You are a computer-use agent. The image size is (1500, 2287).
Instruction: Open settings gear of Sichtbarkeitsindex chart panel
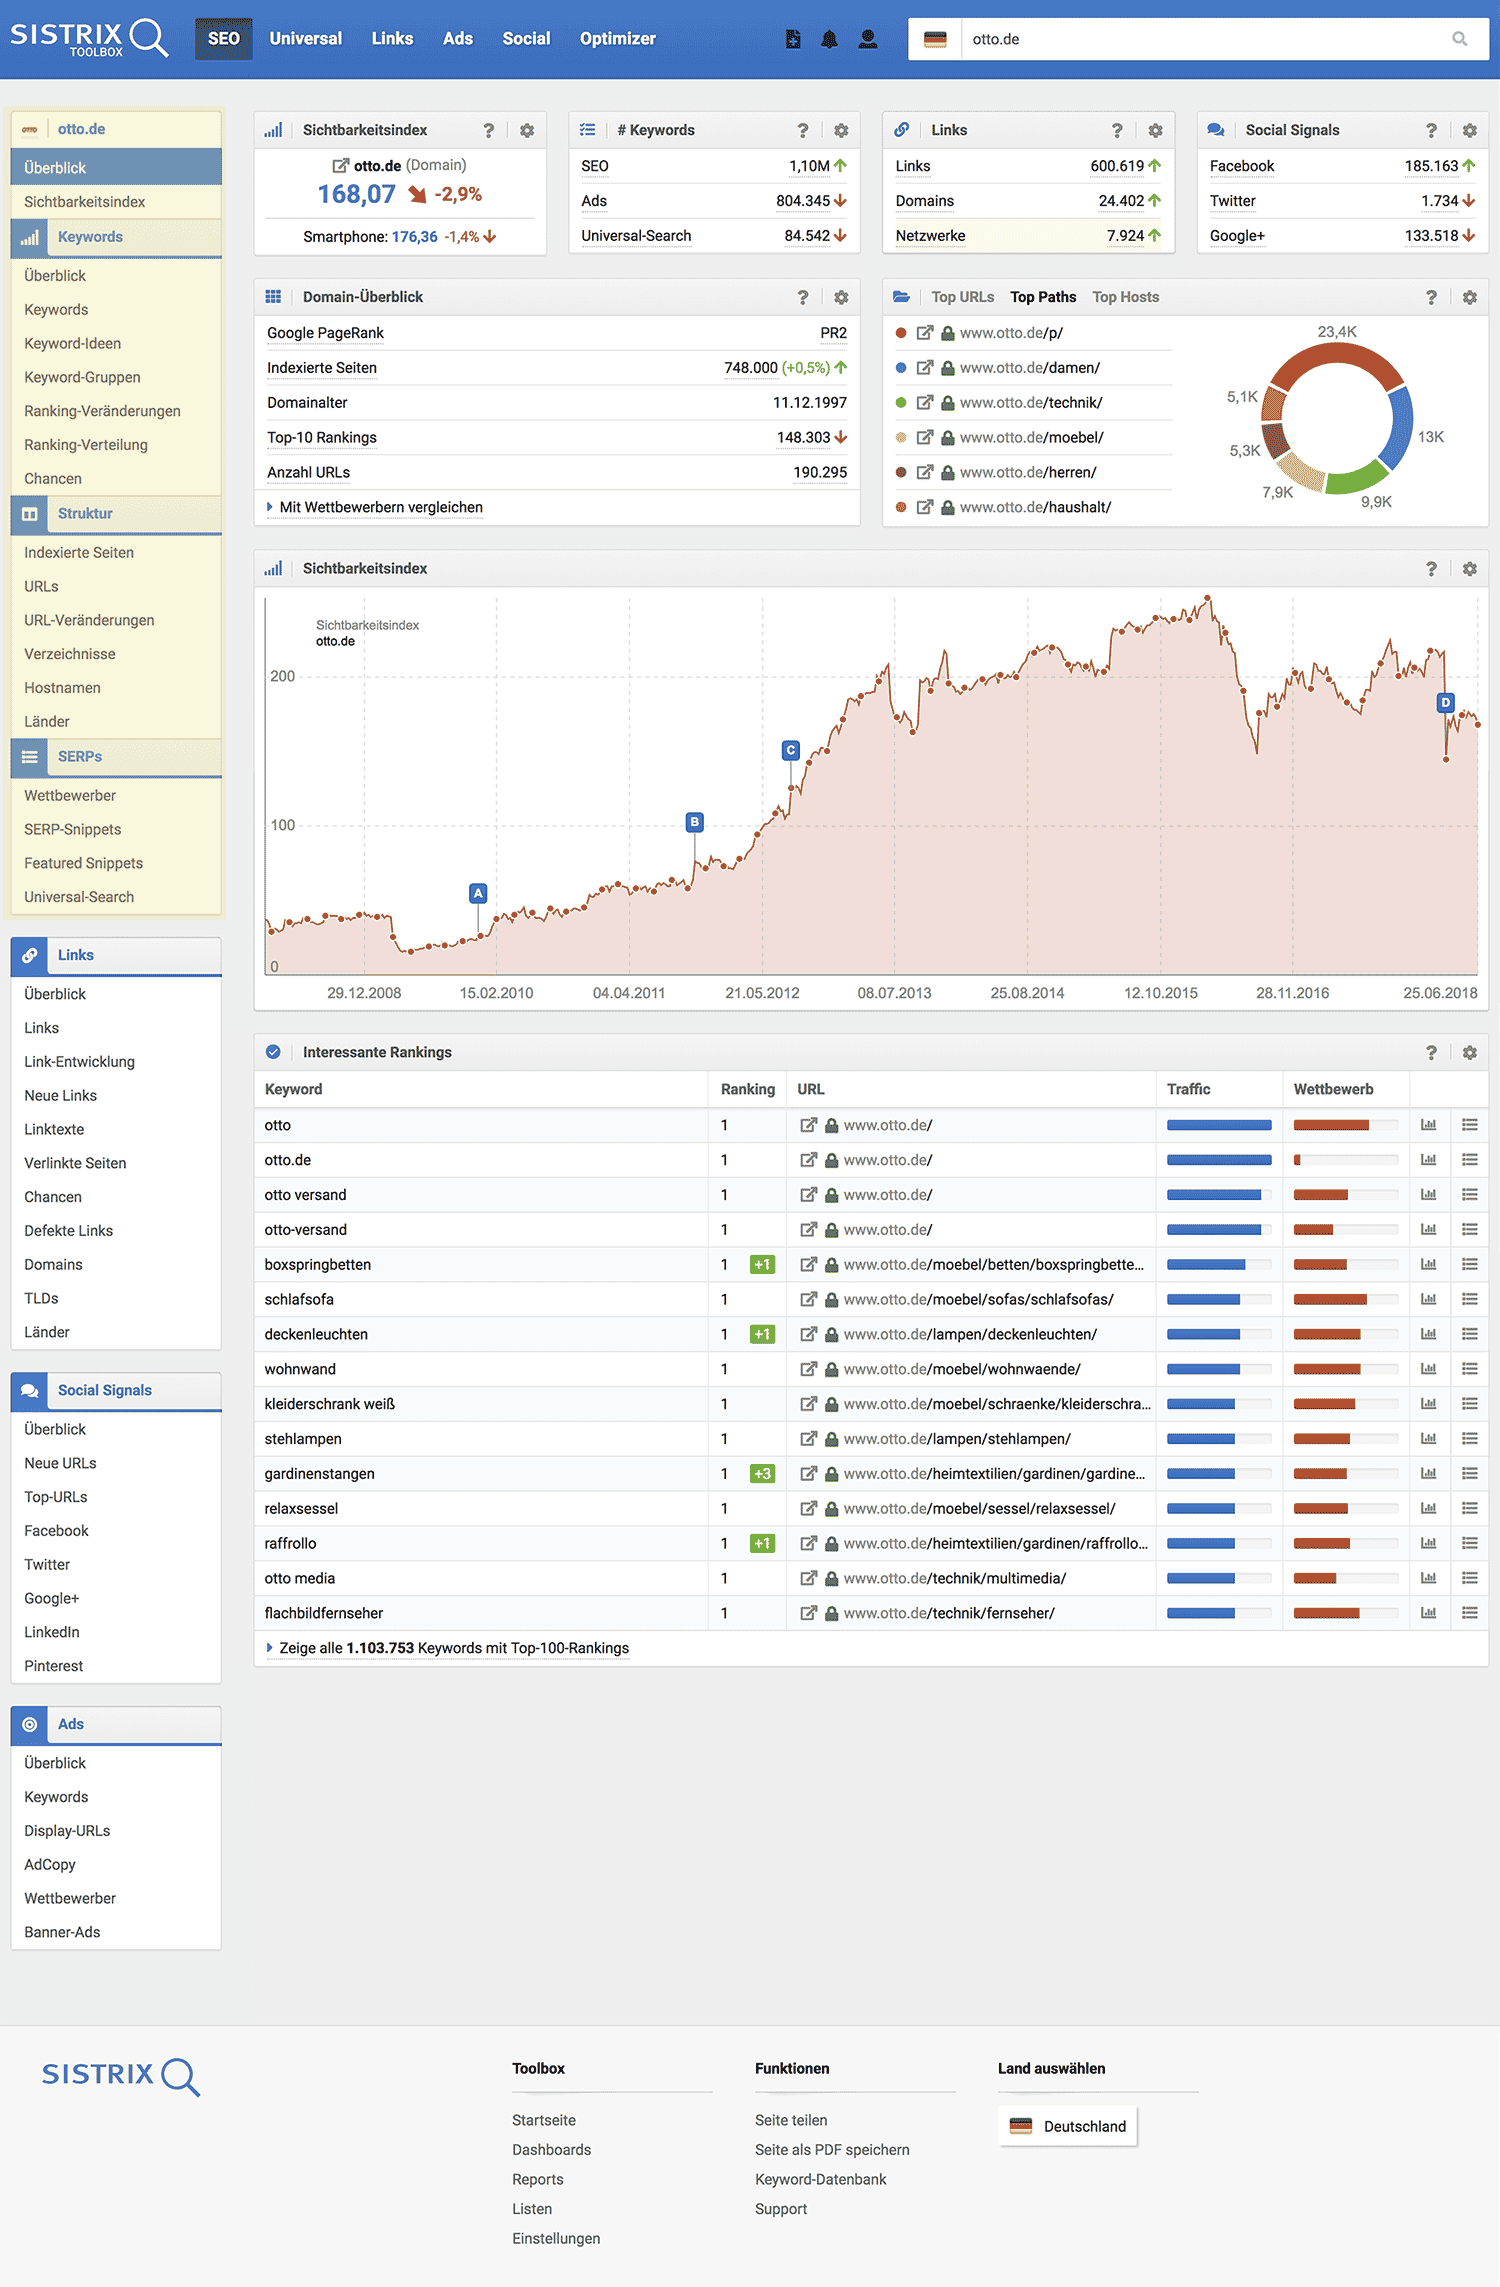coord(1469,568)
